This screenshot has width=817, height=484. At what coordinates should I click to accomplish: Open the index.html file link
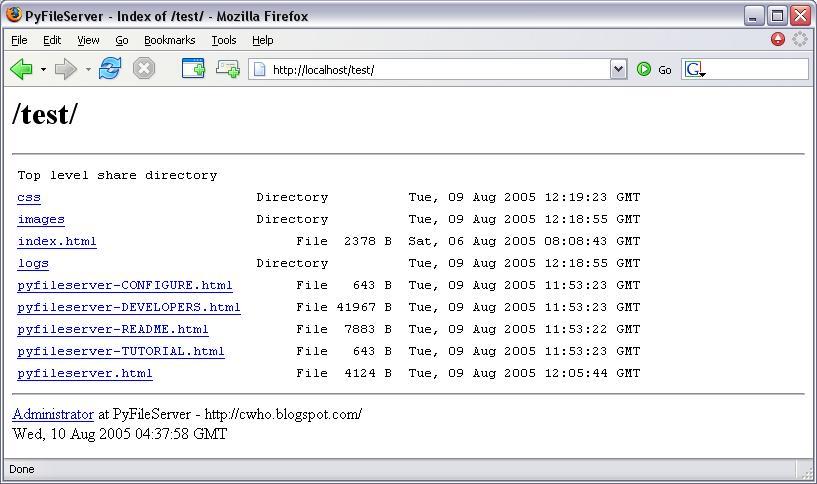57,241
